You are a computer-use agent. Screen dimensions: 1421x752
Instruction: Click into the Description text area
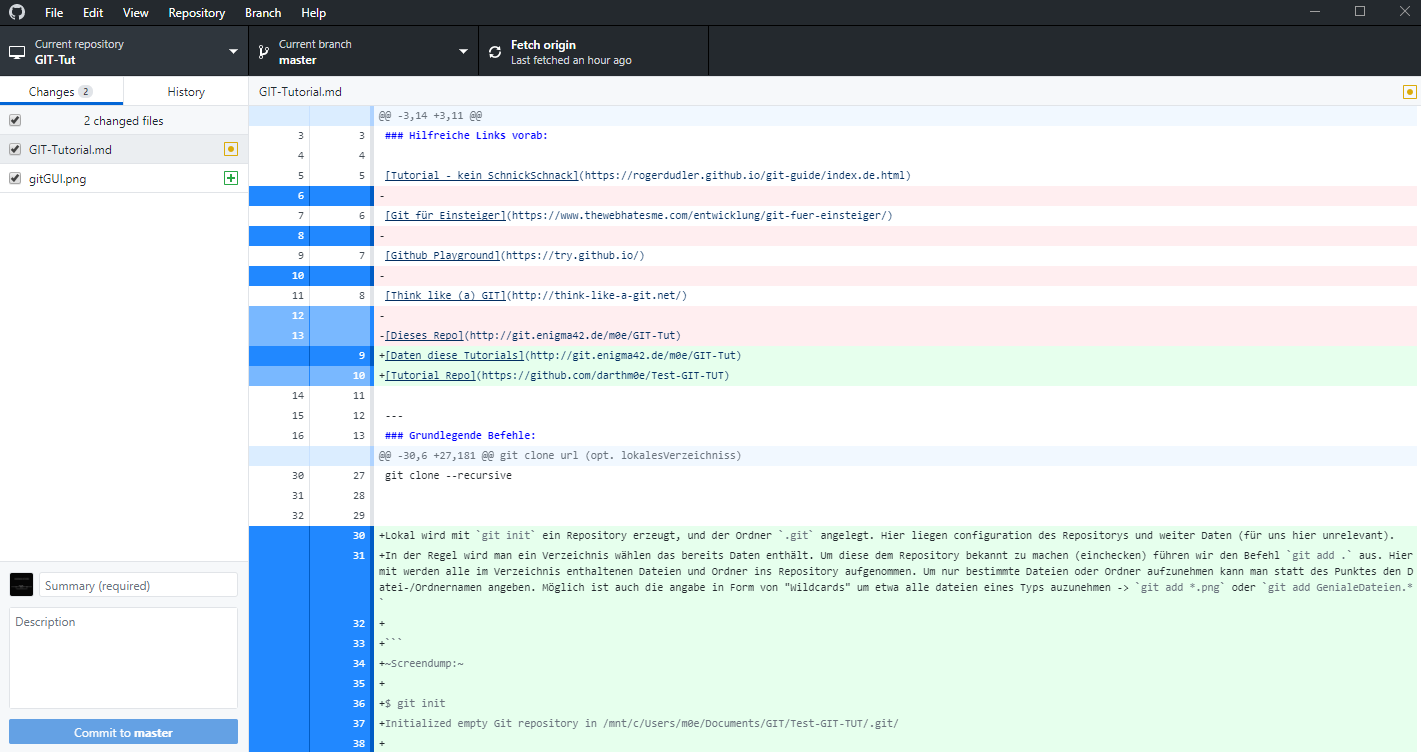pos(123,658)
